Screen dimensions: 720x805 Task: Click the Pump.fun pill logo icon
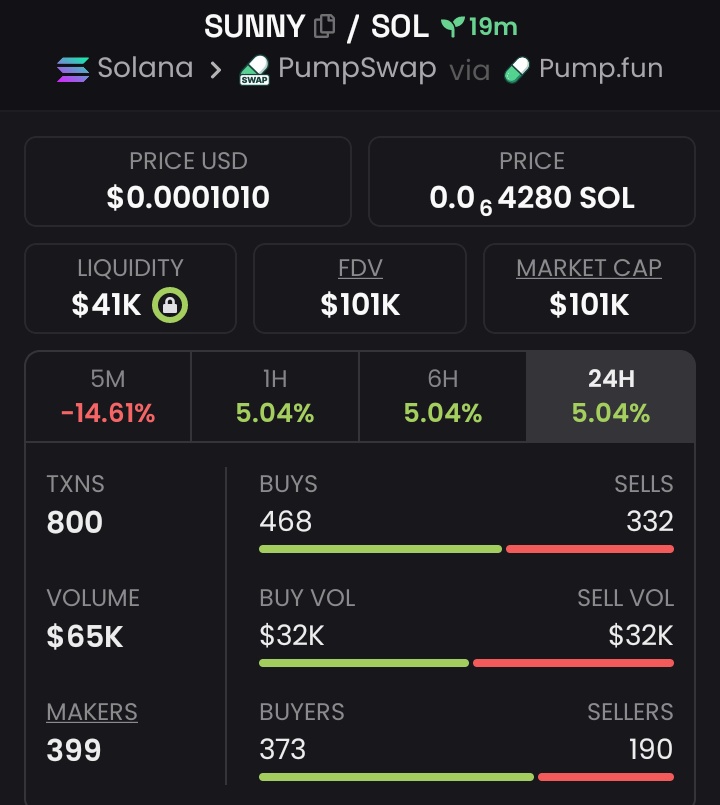click(516, 70)
